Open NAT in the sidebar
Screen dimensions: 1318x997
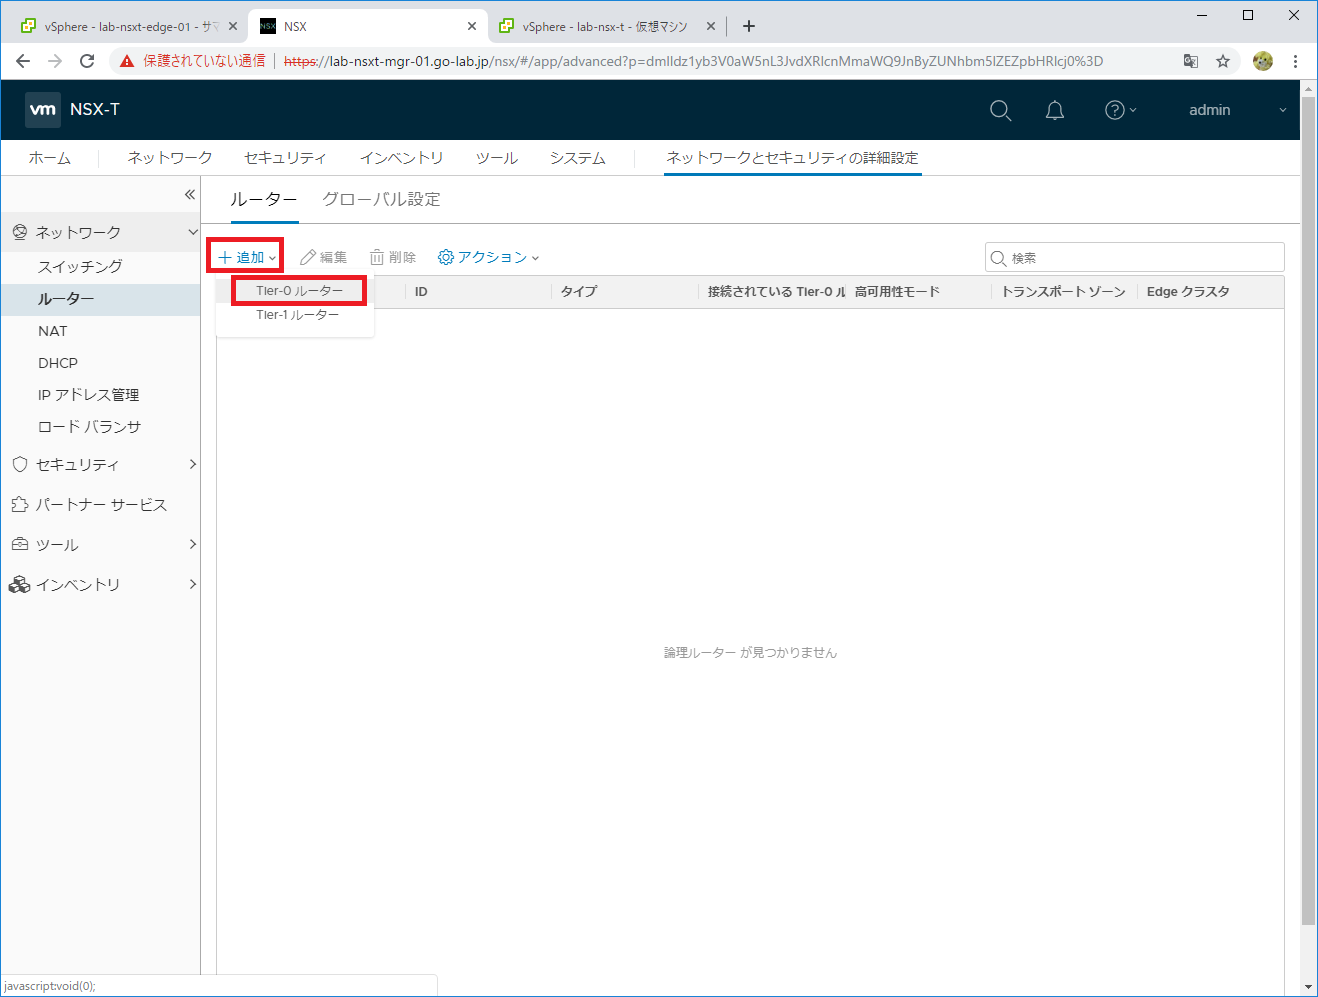[x=53, y=331]
